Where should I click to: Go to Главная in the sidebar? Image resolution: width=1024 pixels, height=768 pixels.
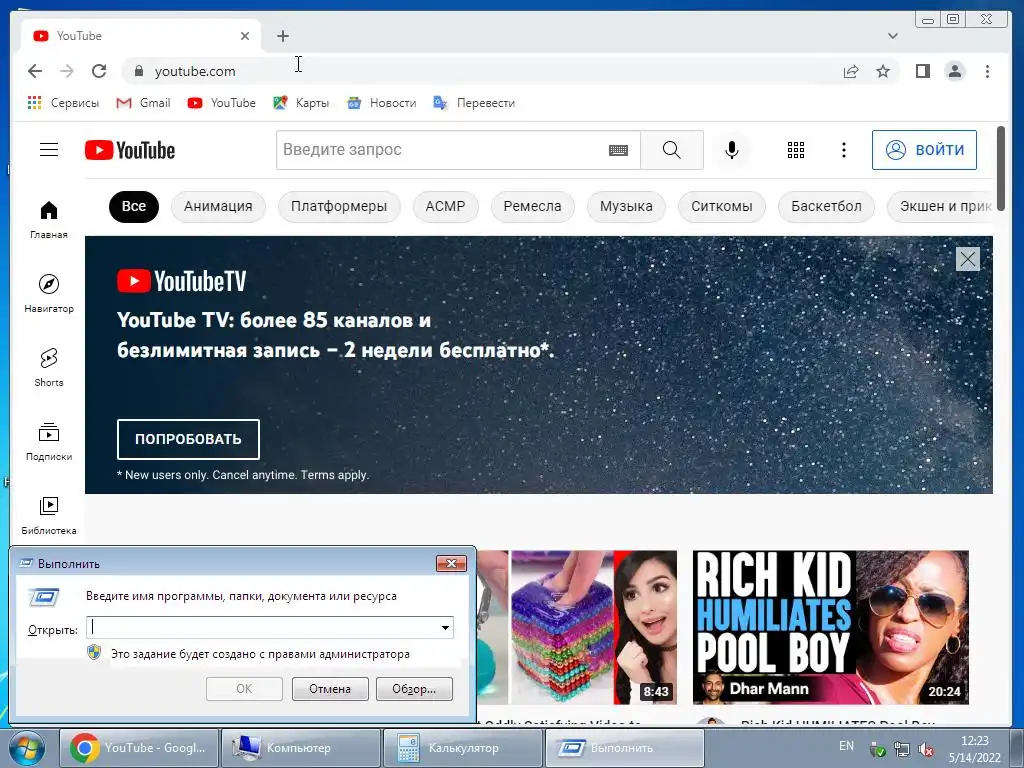click(49, 220)
